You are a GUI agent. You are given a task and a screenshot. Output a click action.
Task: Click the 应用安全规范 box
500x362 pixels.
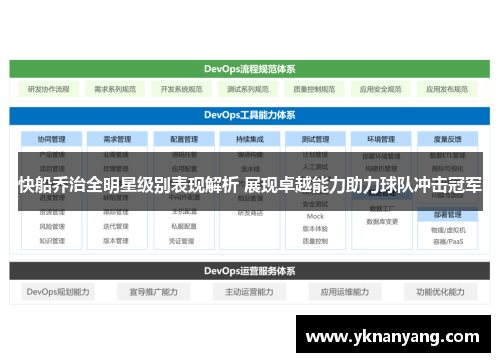(380, 89)
